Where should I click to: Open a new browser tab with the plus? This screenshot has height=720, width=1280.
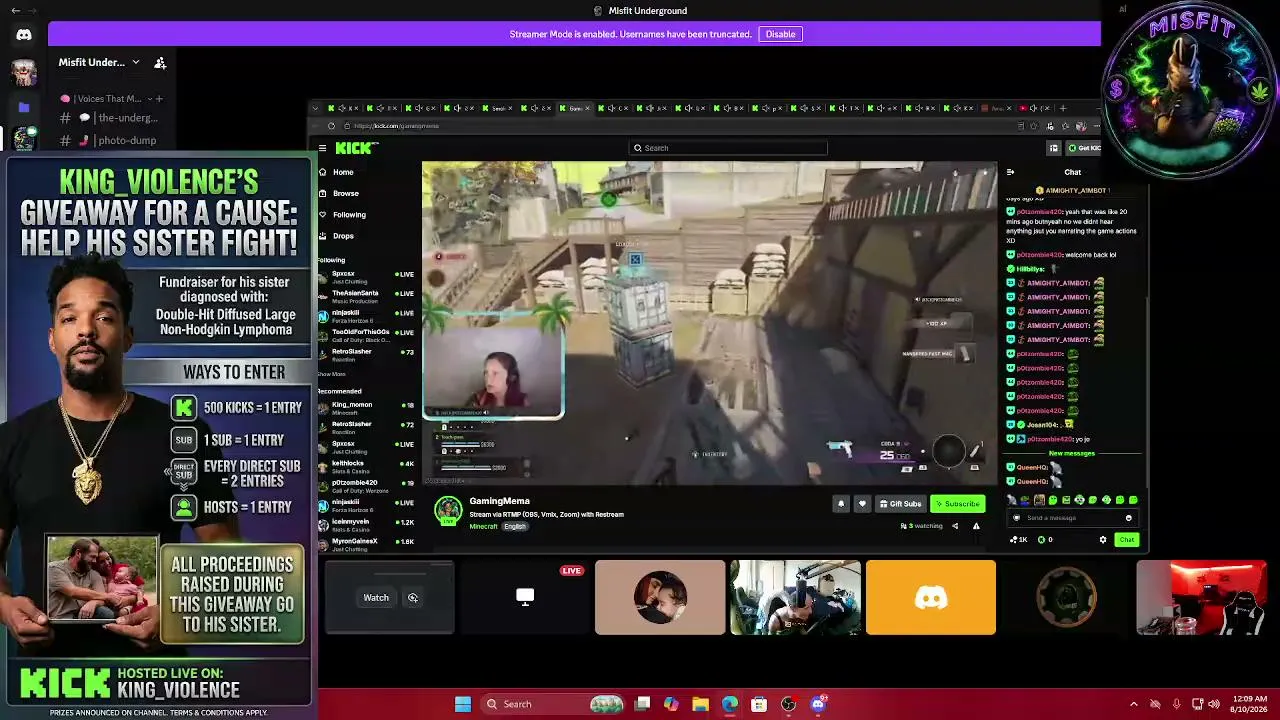pos(1063,108)
